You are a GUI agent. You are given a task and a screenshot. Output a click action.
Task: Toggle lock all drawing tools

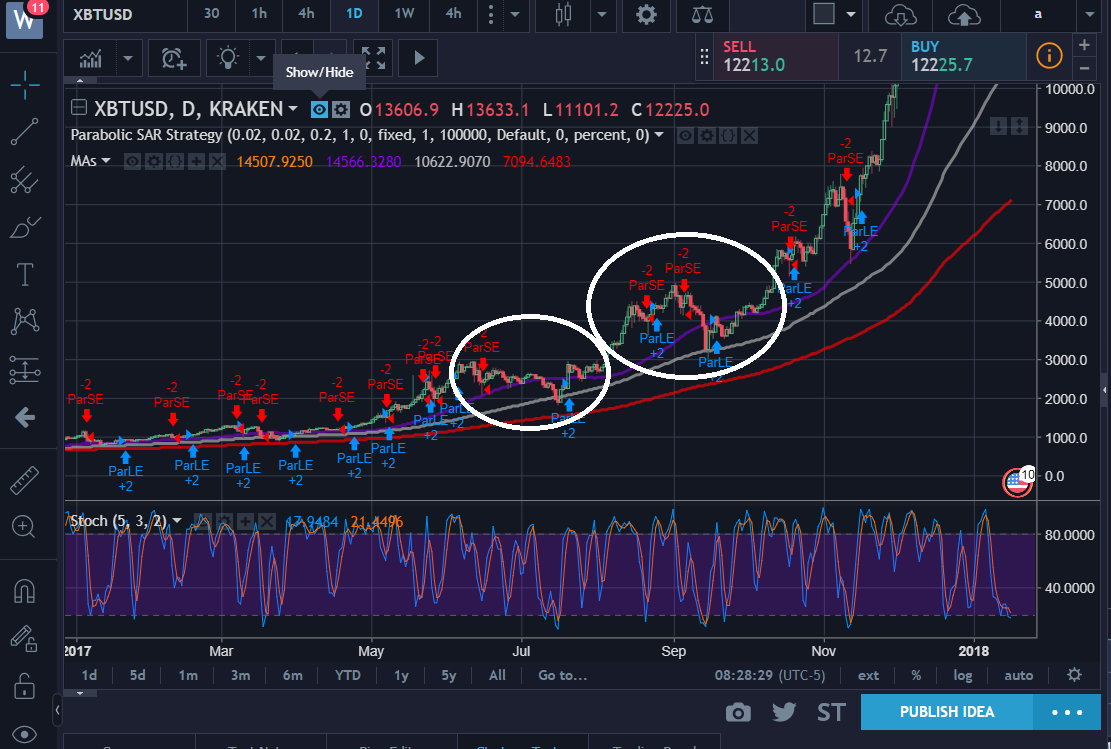25,685
